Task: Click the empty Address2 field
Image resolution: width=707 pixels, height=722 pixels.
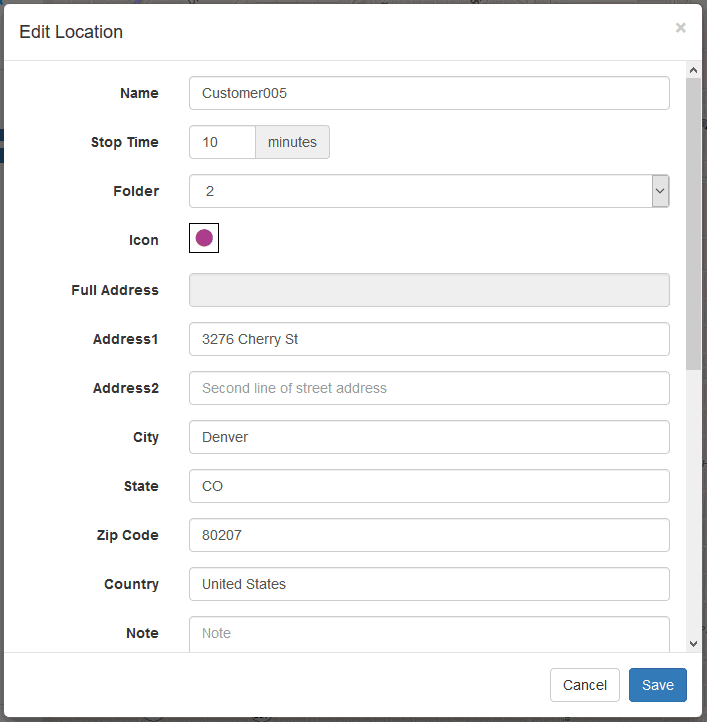Action: point(429,388)
